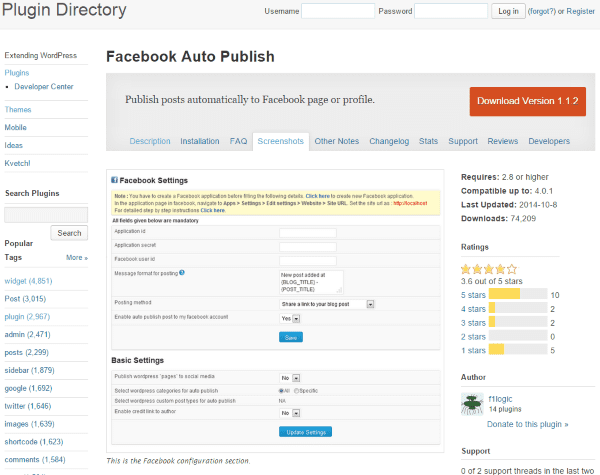Image resolution: width=600 pixels, height=475 pixels.
Task: Click the 3 stars rating link
Action: (473, 323)
